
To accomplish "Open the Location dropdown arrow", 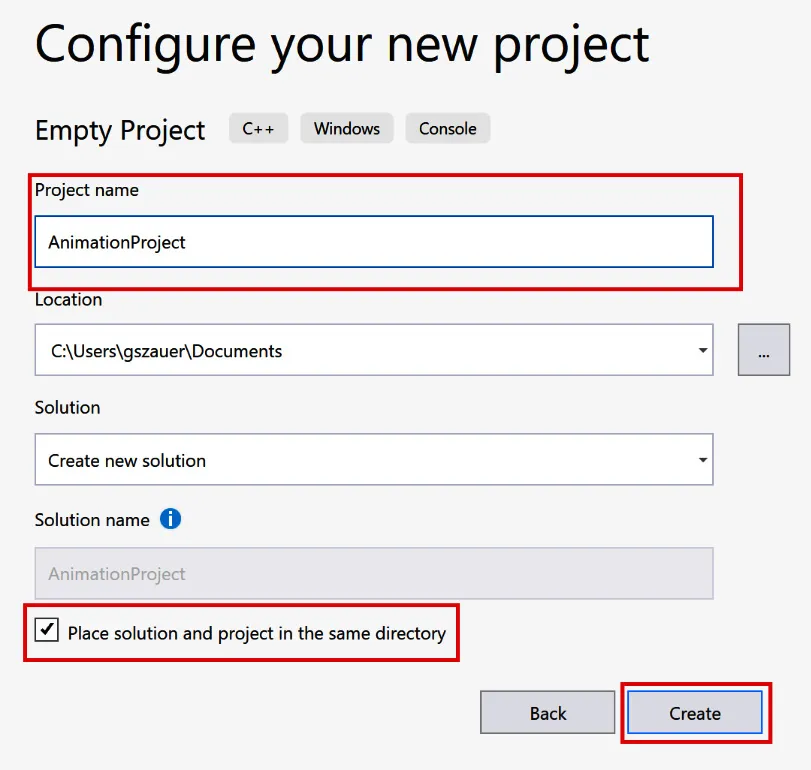I will pyautogui.click(x=700, y=349).
